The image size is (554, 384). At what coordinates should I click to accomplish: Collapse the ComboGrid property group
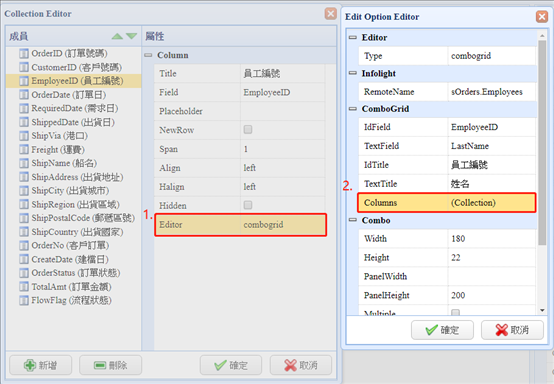coord(353,109)
